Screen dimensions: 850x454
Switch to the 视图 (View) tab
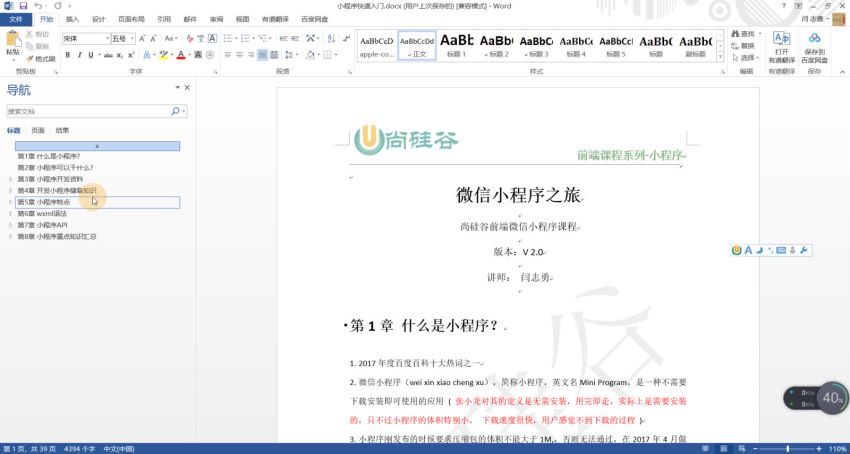pos(242,19)
